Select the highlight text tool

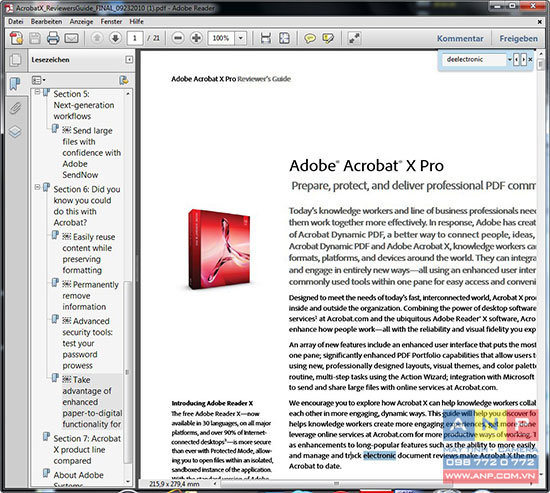328,38
